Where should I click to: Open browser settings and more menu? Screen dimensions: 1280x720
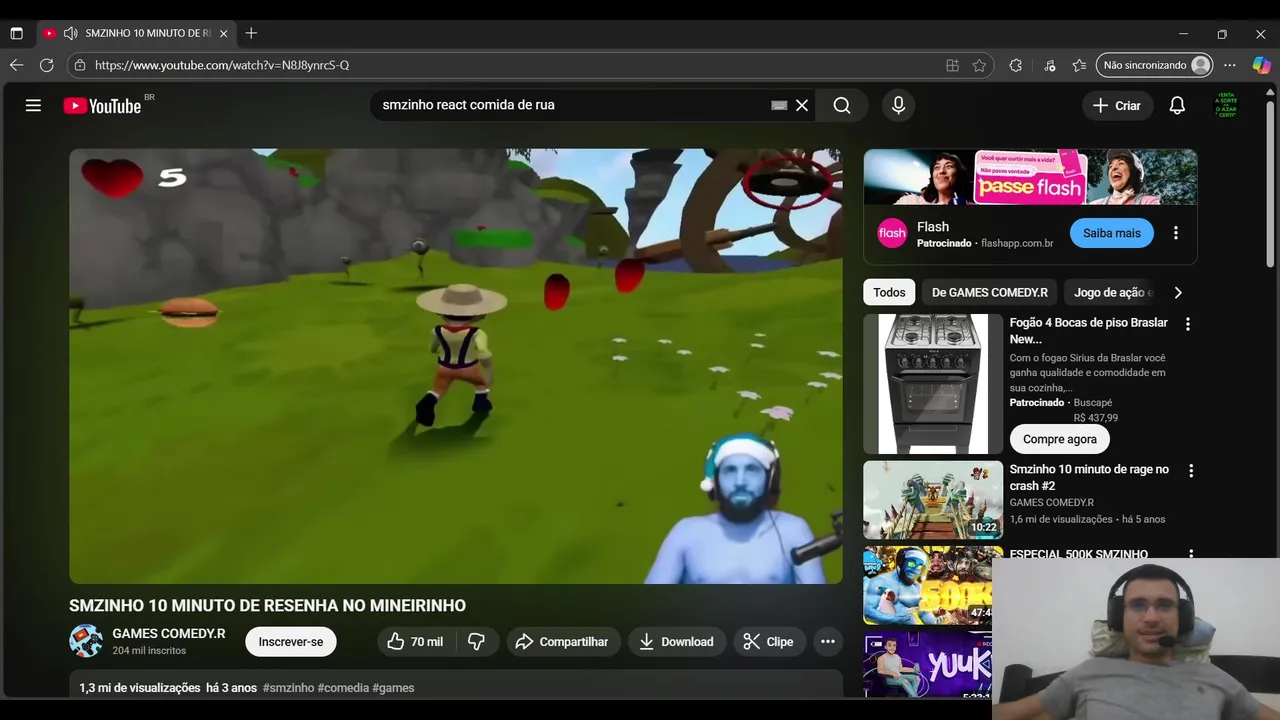click(1230, 65)
